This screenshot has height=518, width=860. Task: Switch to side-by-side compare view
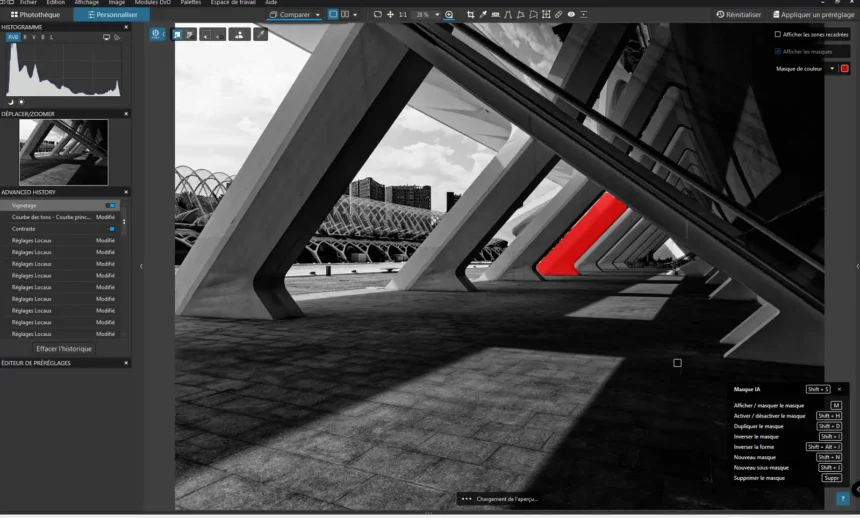coord(345,14)
